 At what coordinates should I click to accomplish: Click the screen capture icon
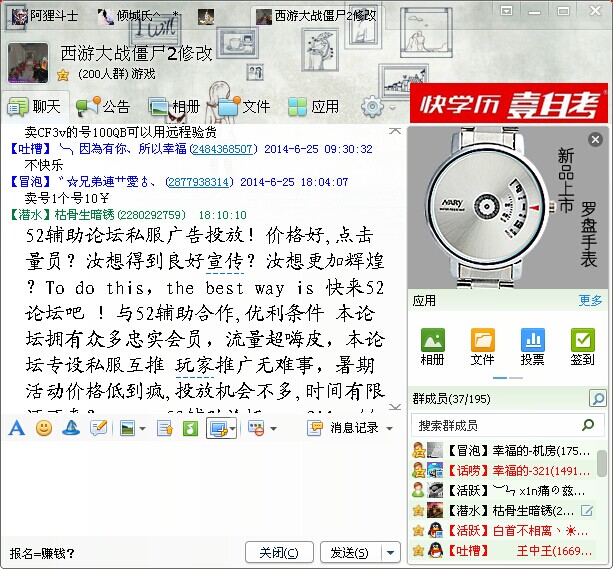218,428
